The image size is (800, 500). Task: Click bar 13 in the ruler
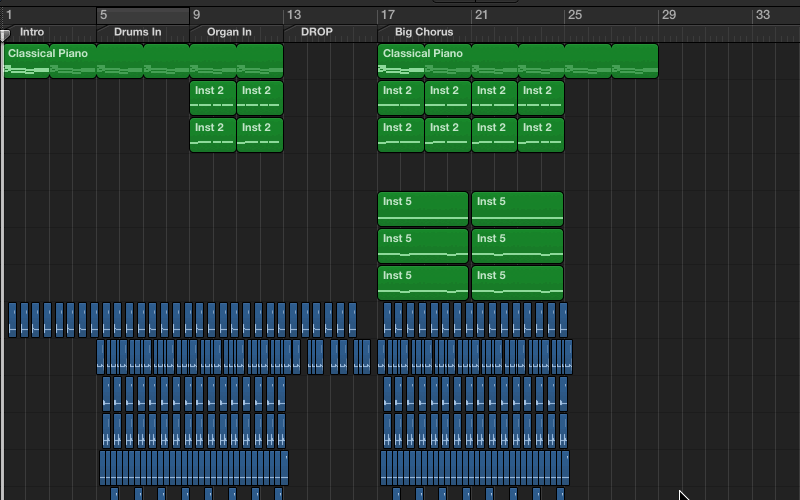click(293, 15)
